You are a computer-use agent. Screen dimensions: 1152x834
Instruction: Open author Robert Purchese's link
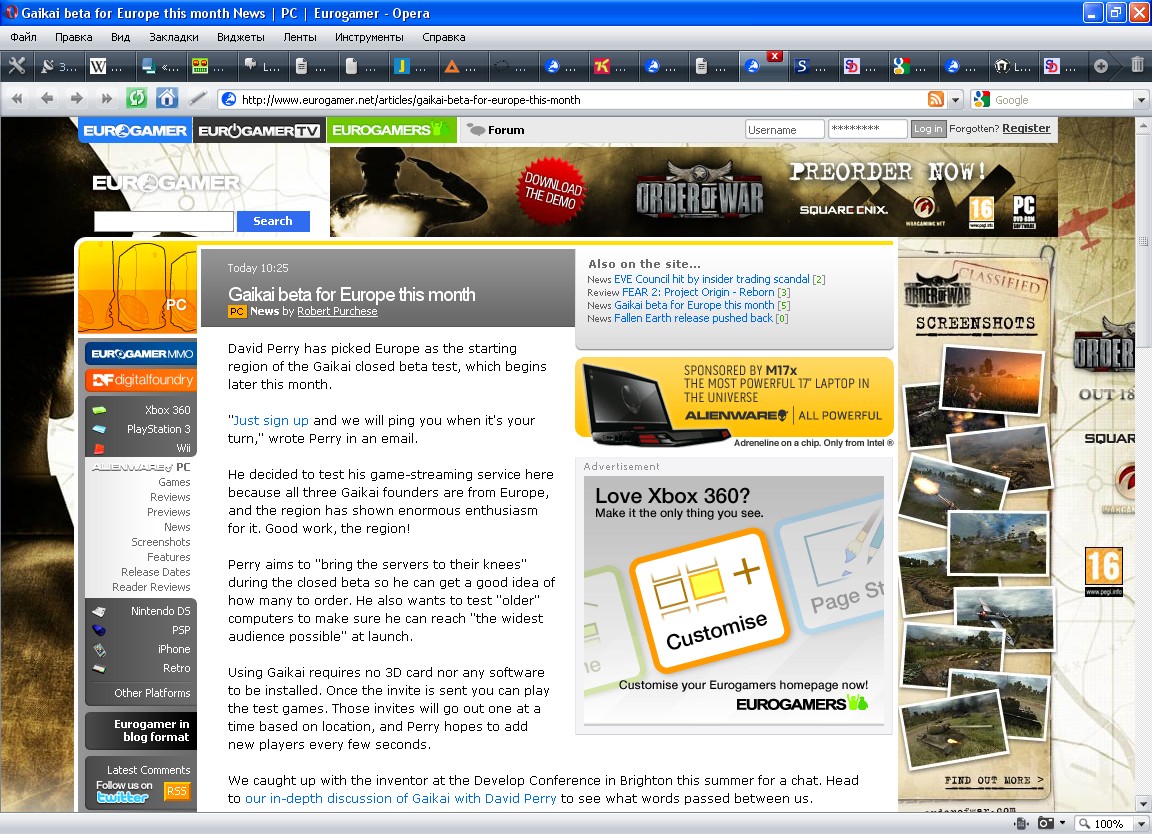coord(337,312)
